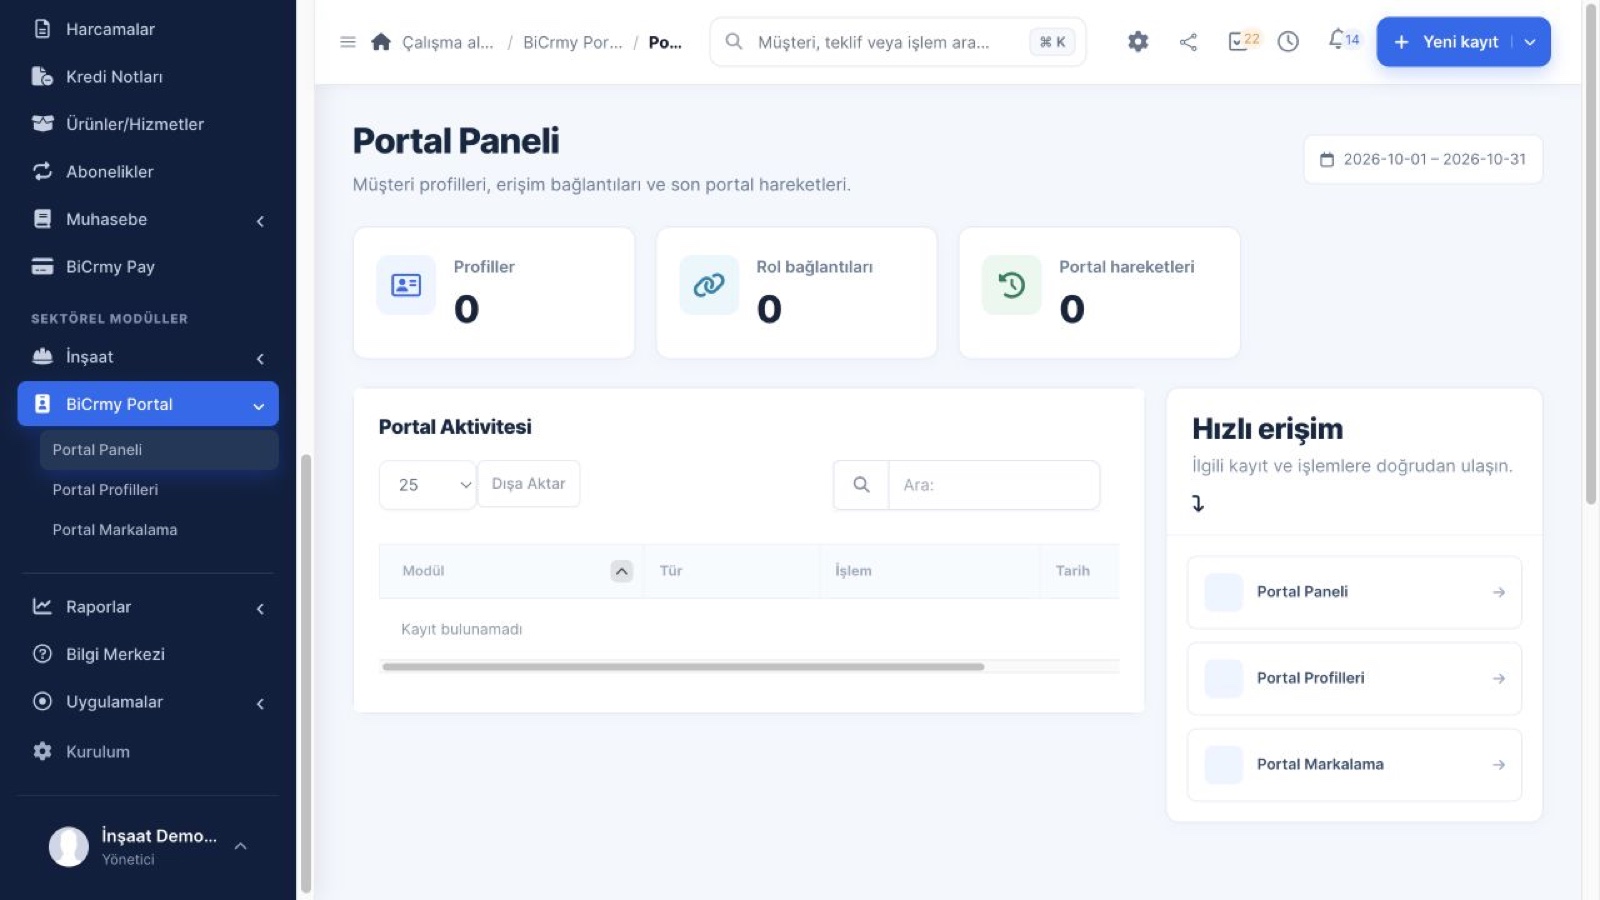Open the date range picker 2026-10-01

[x=1423, y=159]
